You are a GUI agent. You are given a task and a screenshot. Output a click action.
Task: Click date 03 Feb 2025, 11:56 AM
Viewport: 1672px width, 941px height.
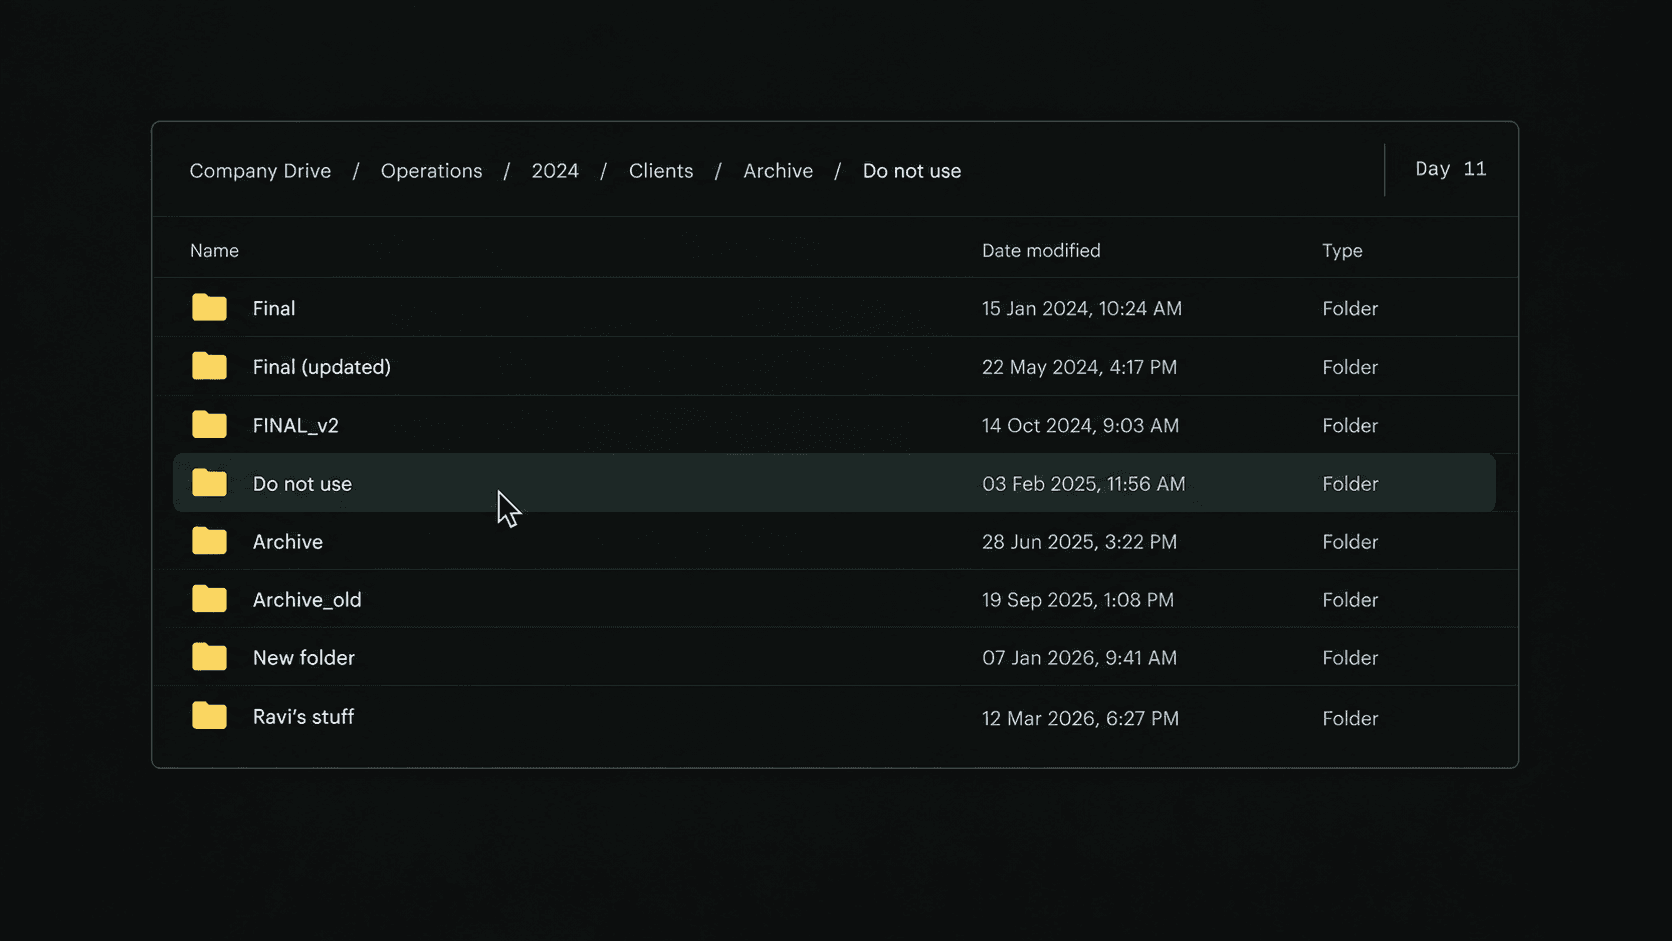1084,484
